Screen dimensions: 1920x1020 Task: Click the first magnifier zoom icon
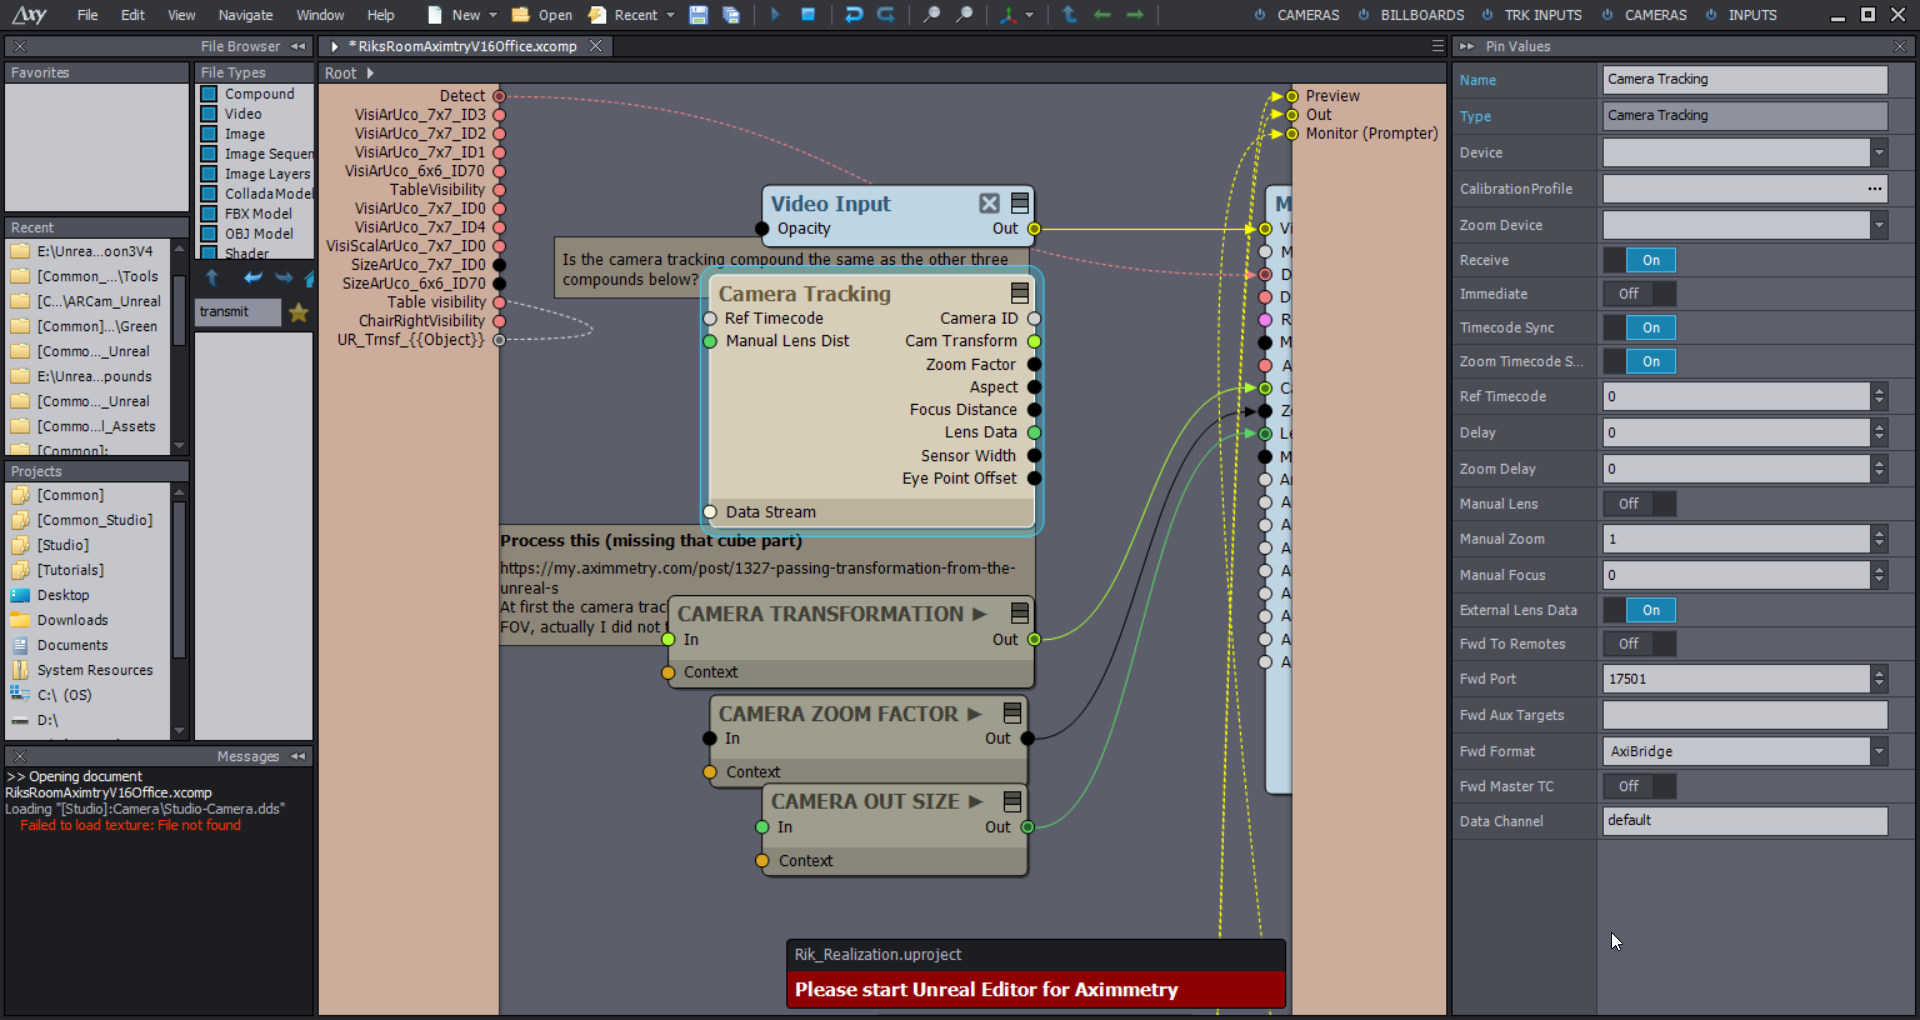(931, 15)
